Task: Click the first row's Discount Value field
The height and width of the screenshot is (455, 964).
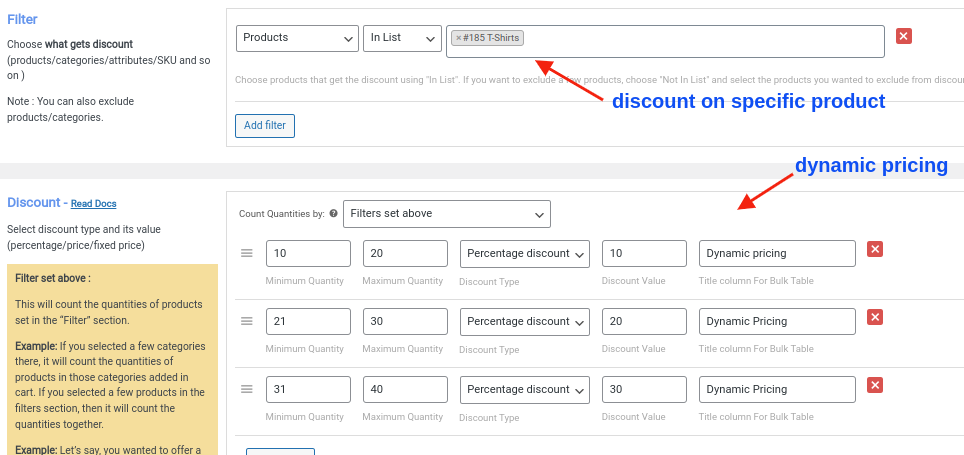Action: (x=644, y=253)
